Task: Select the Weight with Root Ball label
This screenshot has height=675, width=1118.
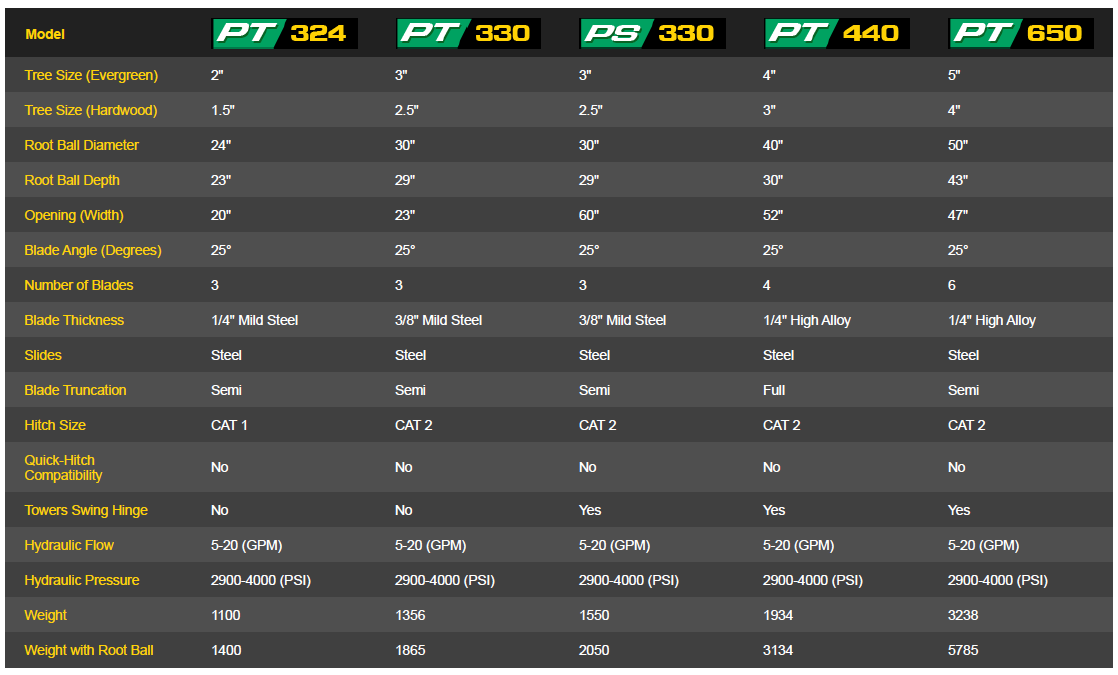Action: point(89,650)
